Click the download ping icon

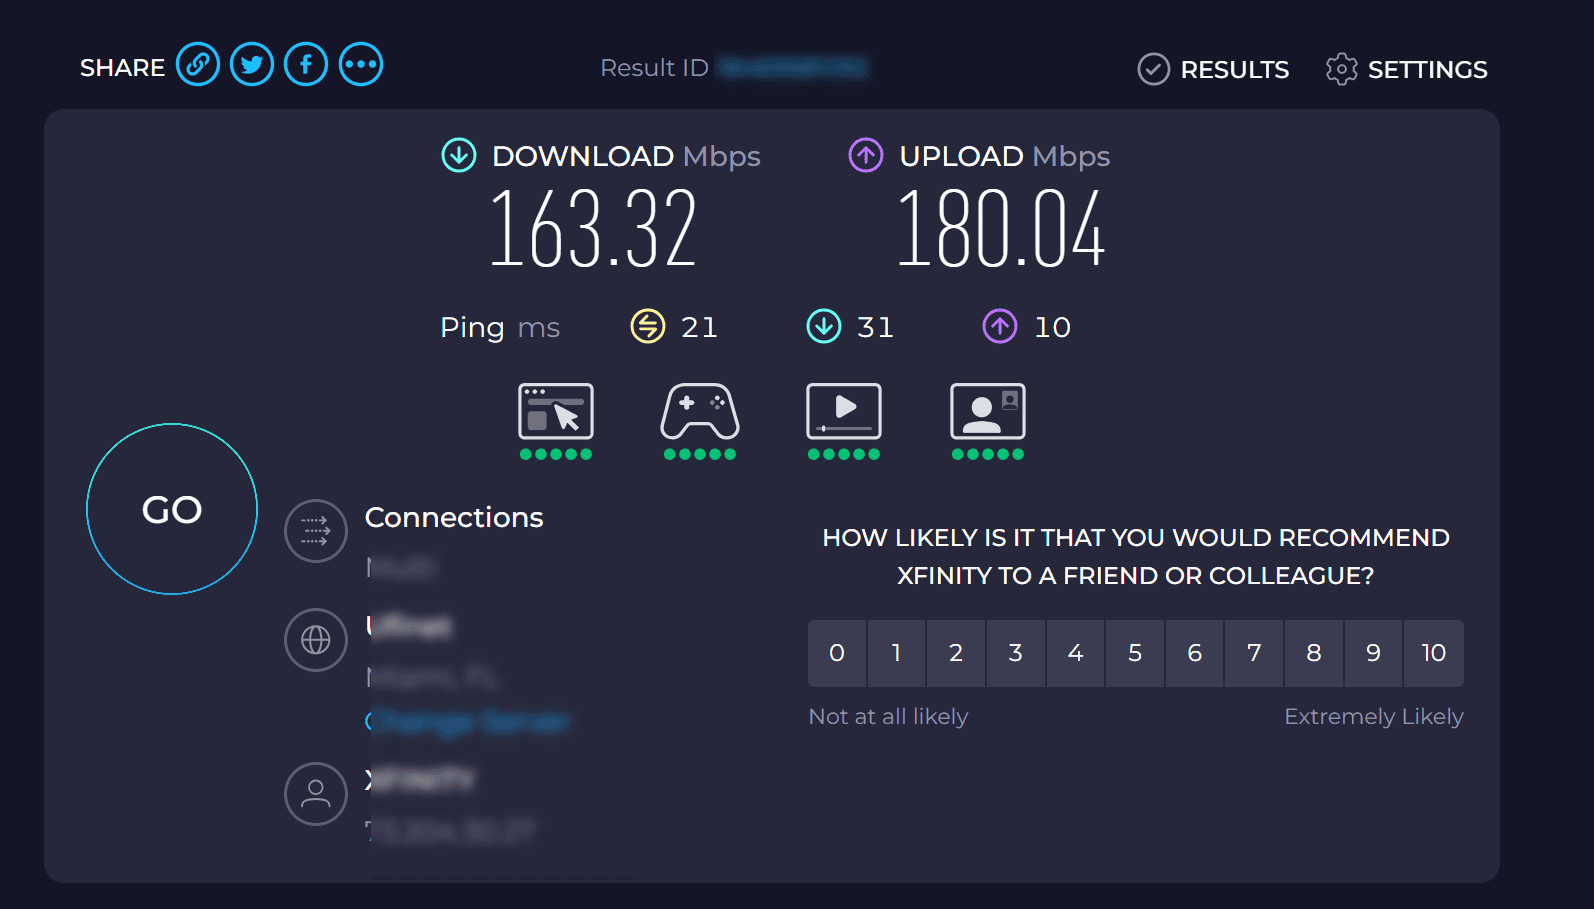(824, 326)
